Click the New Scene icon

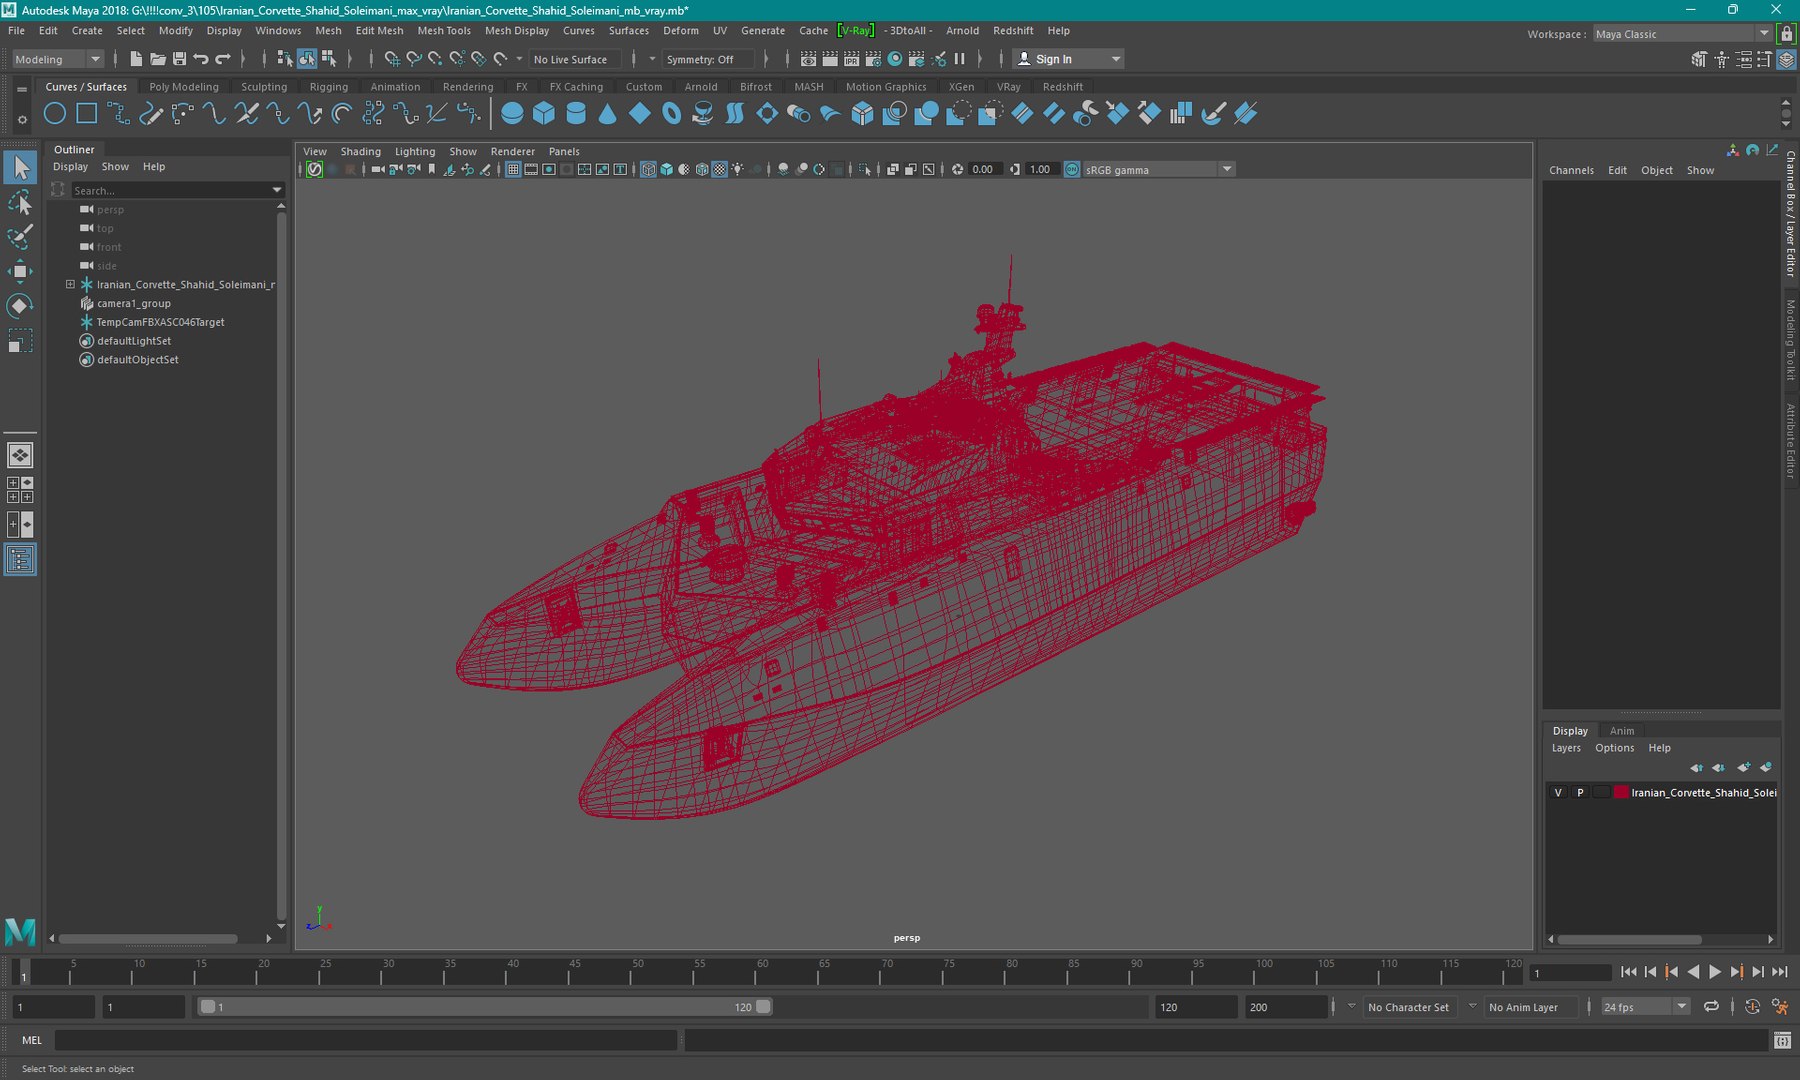[136, 59]
